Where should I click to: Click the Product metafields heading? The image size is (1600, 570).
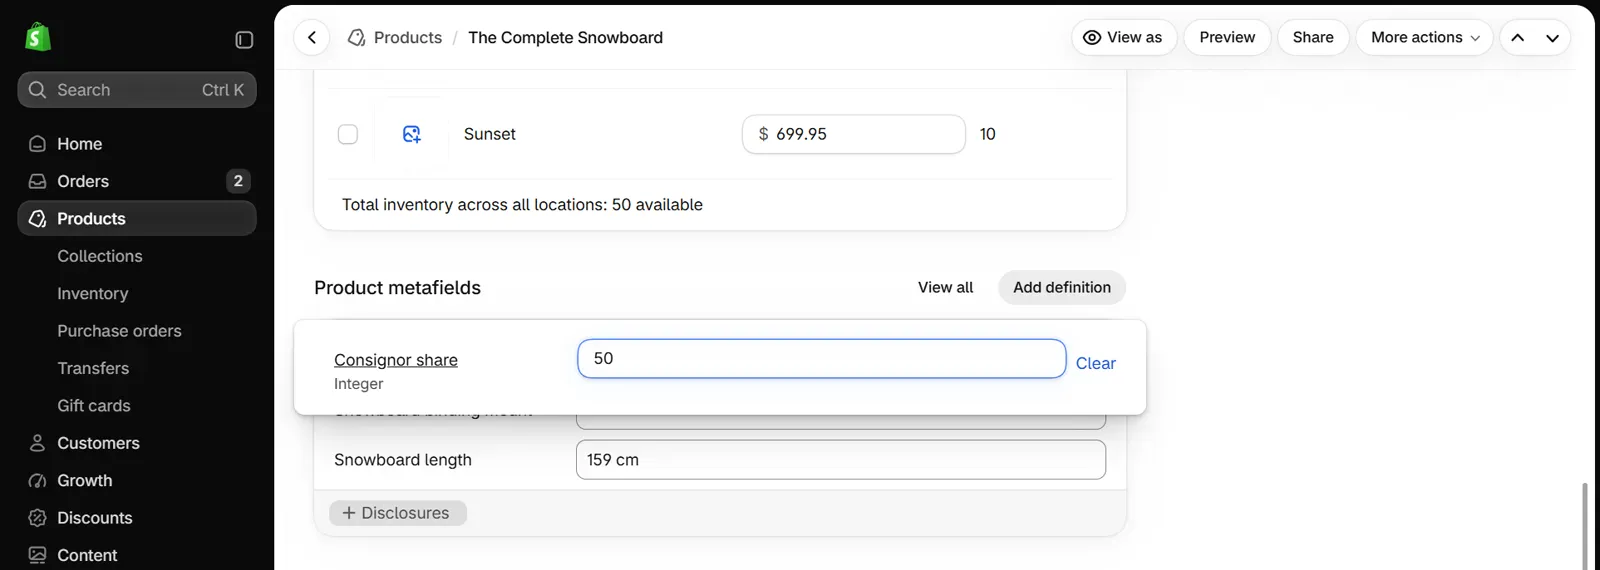[397, 288]
